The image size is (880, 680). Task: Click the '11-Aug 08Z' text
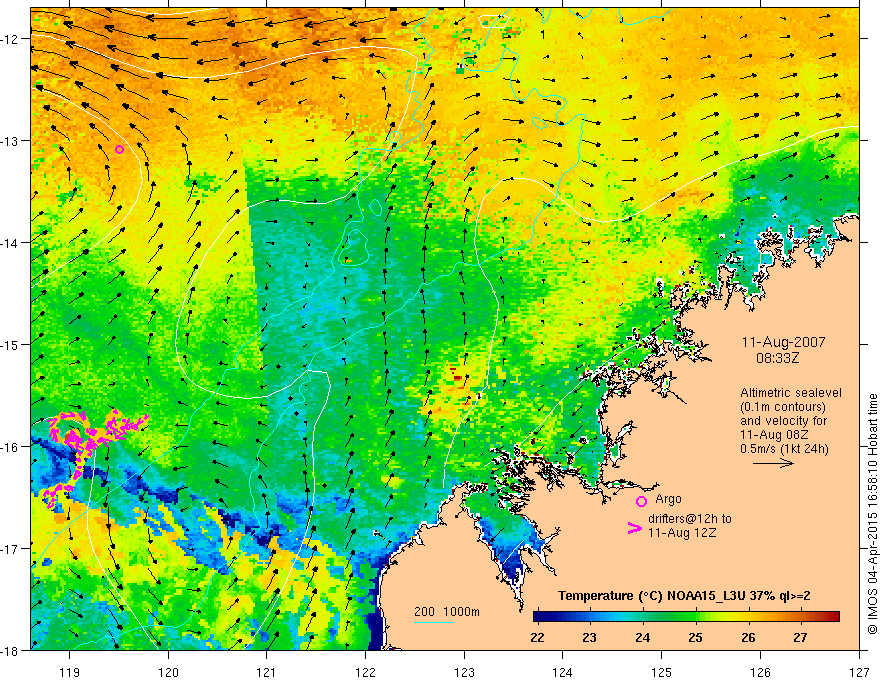tap(771, 435)
